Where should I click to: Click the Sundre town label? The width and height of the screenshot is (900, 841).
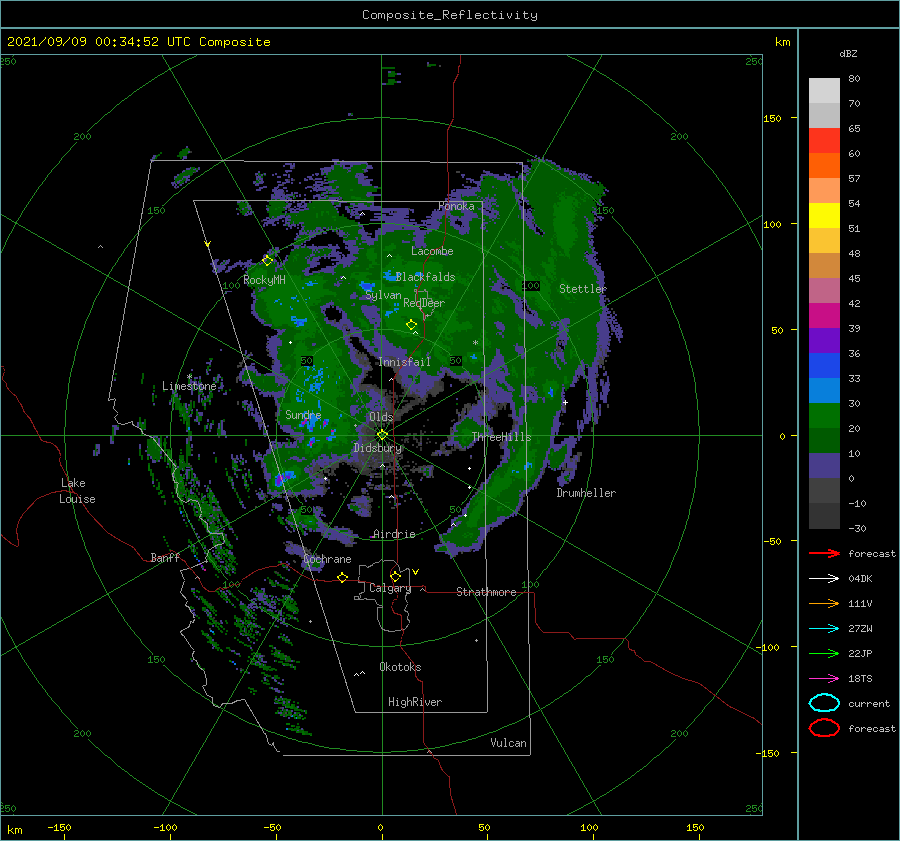tap(303, 414)
